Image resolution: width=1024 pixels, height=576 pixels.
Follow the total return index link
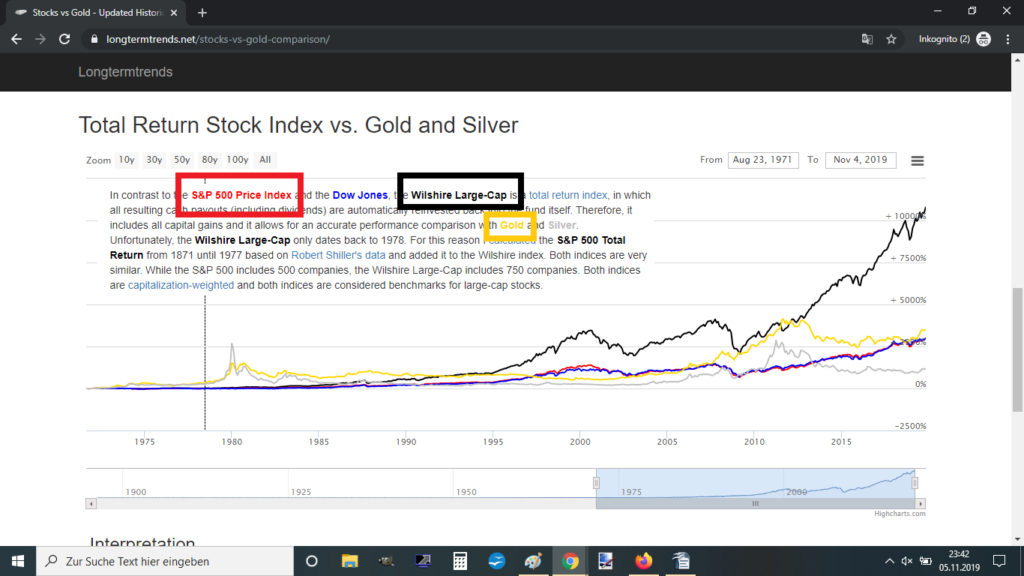568,195
